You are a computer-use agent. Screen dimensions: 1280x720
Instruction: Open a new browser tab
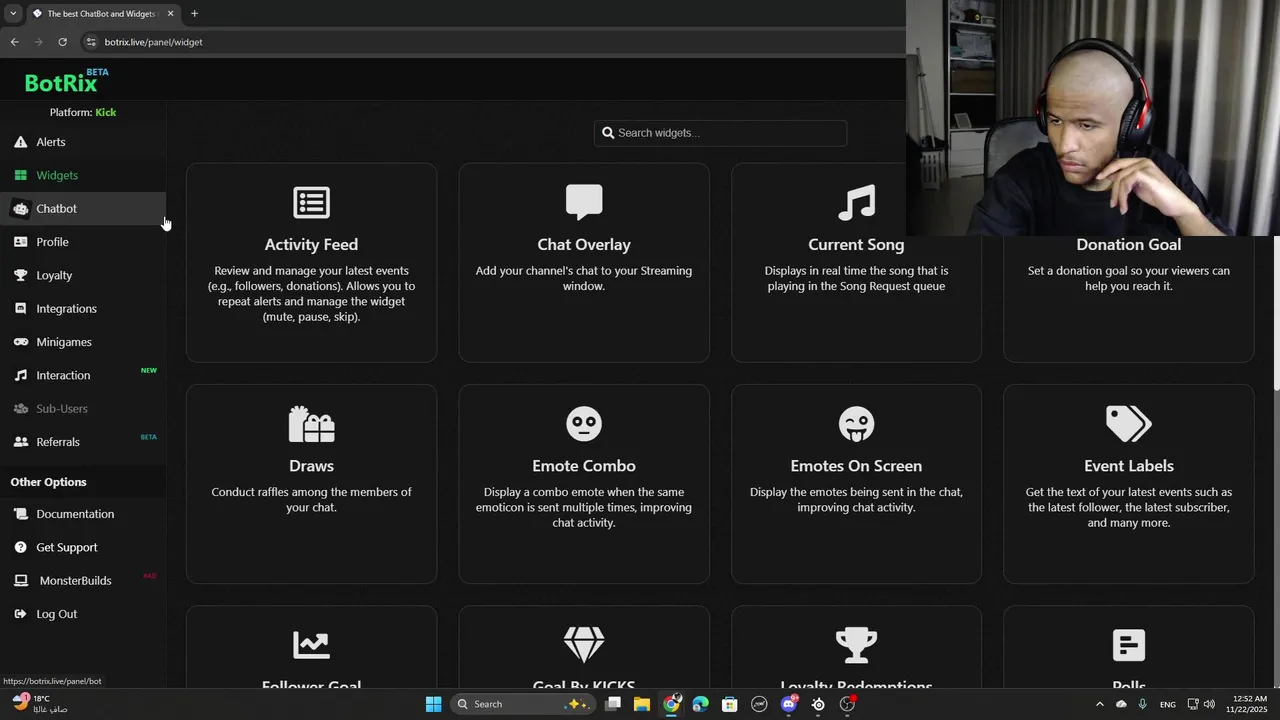[x=194, y=13]
